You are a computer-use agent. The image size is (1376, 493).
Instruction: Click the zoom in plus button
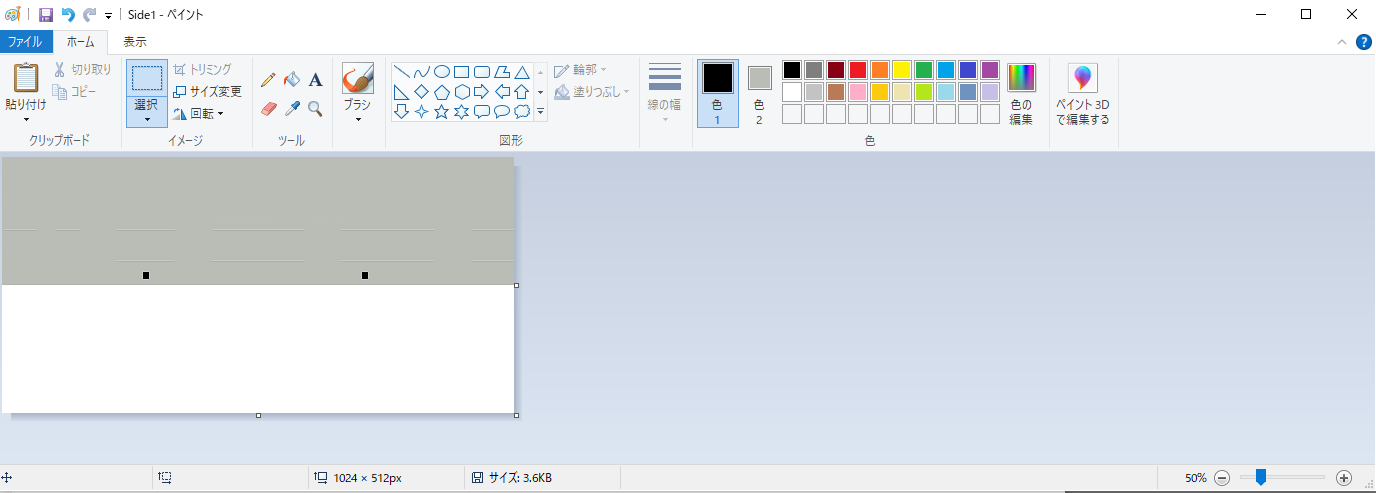click(1344, 478)
